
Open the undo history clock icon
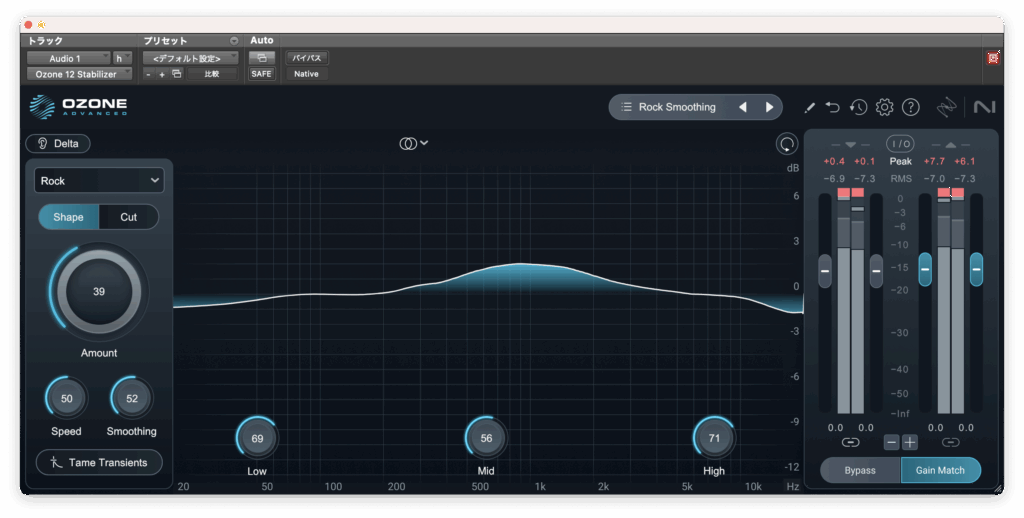[x=858, y=107]
